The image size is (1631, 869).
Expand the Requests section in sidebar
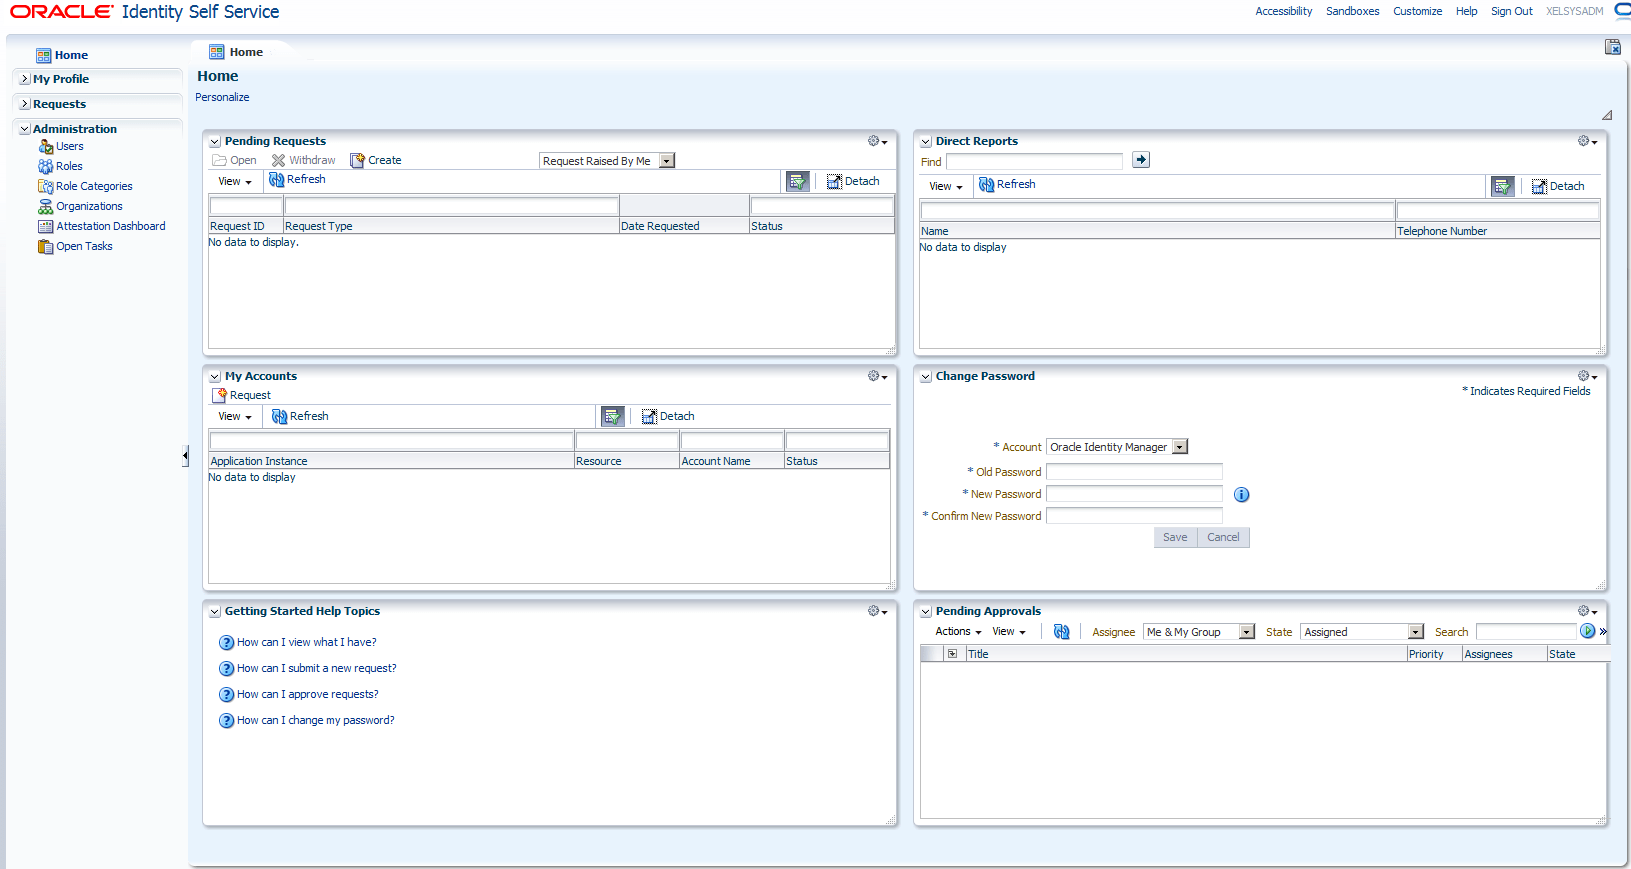25,104
